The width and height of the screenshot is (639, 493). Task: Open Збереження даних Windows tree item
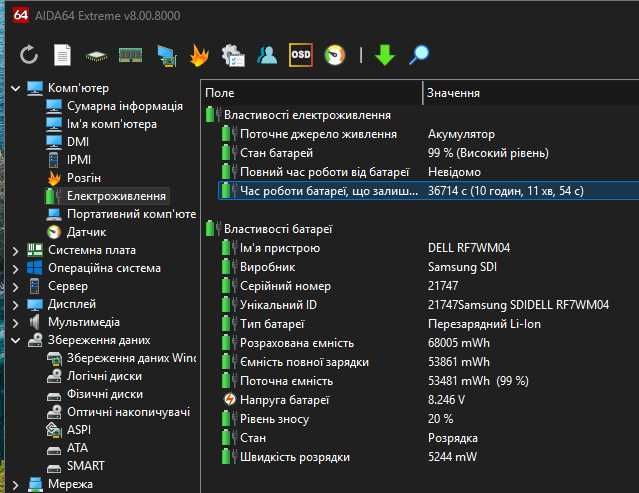click(x=131, y=358)
